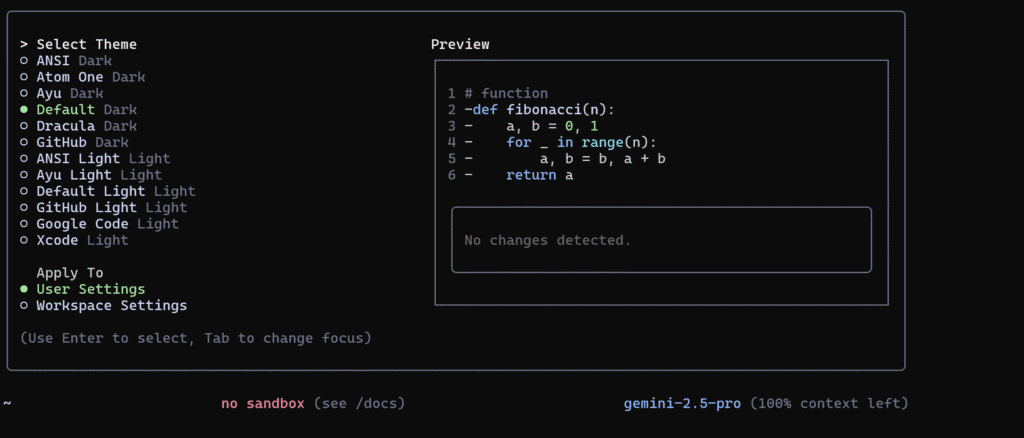1024x438 pixels.
Task: Switch to the GitHub Dark theme
Action: 74,142
